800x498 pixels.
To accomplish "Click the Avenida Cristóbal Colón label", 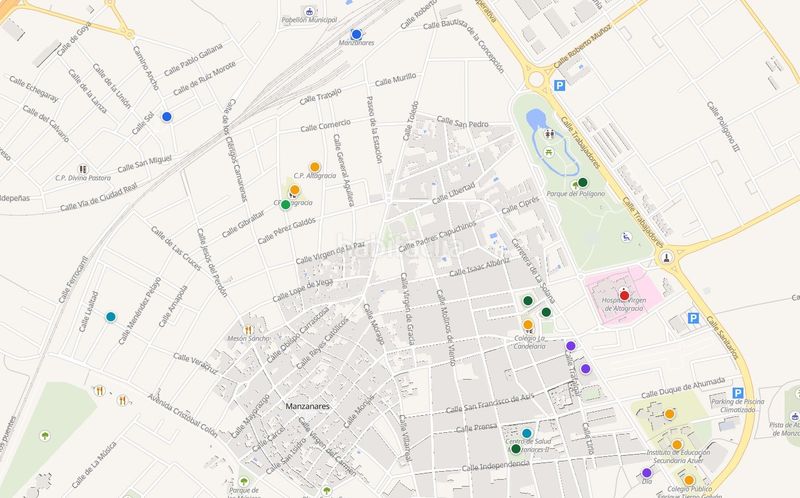I will tap(183, 415).
